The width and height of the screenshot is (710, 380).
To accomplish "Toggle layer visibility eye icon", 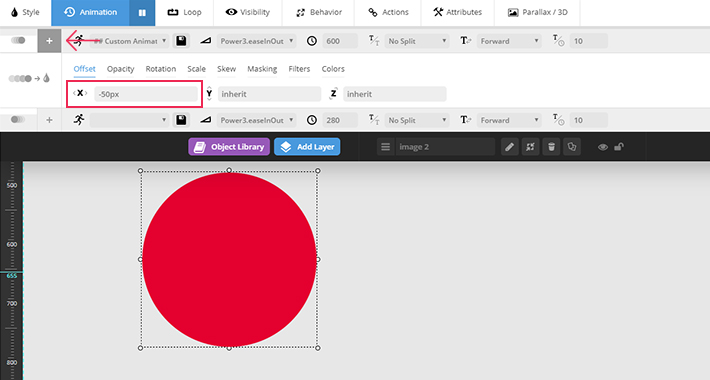I will point(602,147).
